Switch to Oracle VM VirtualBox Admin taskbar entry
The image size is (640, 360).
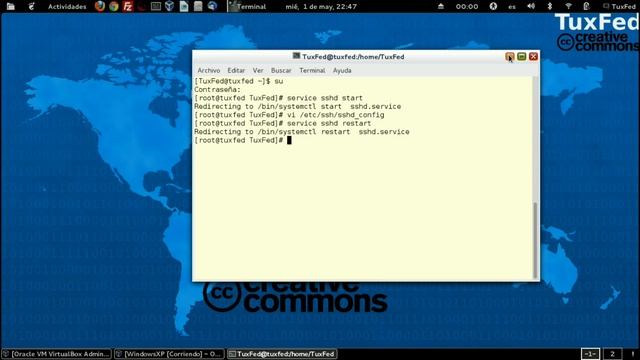pyautogui.click(x=57, y=354)
